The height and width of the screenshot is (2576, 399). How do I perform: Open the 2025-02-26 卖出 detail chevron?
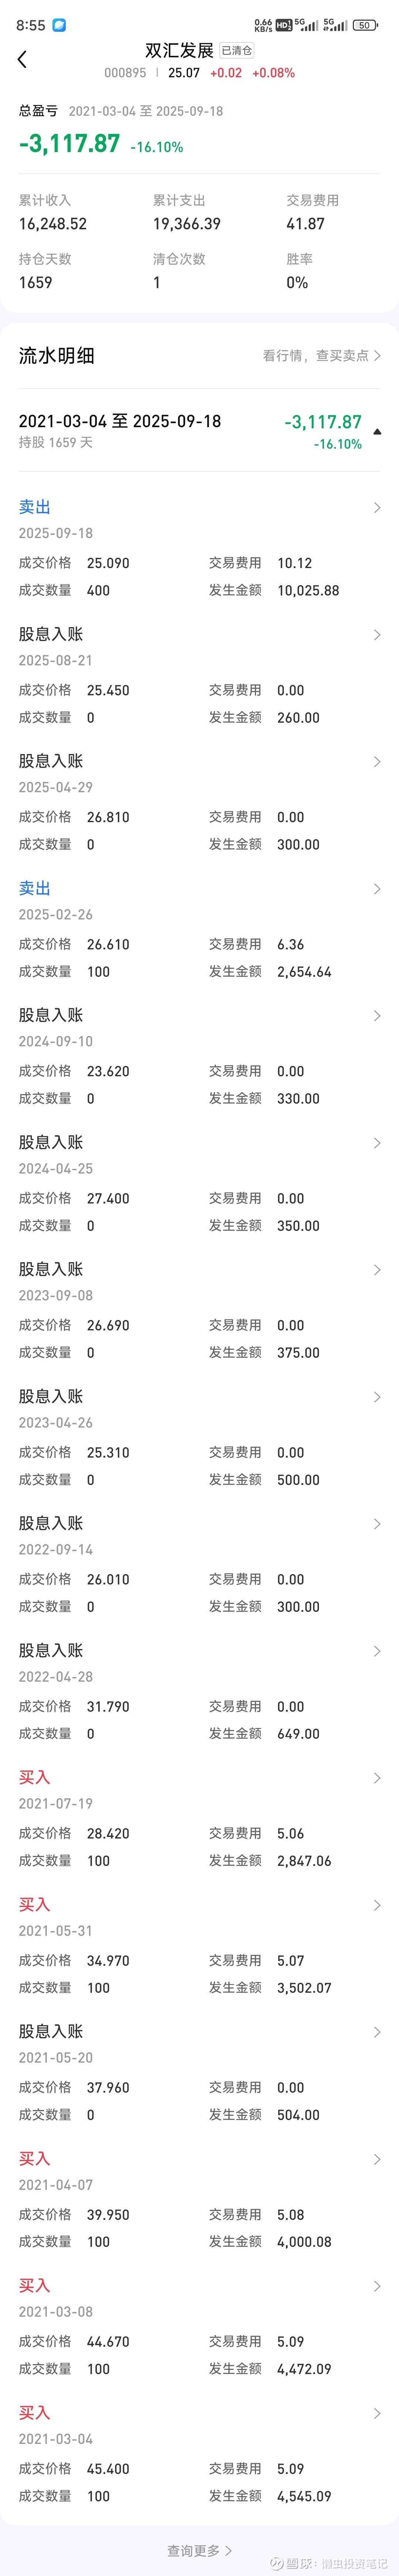(377, 889)
